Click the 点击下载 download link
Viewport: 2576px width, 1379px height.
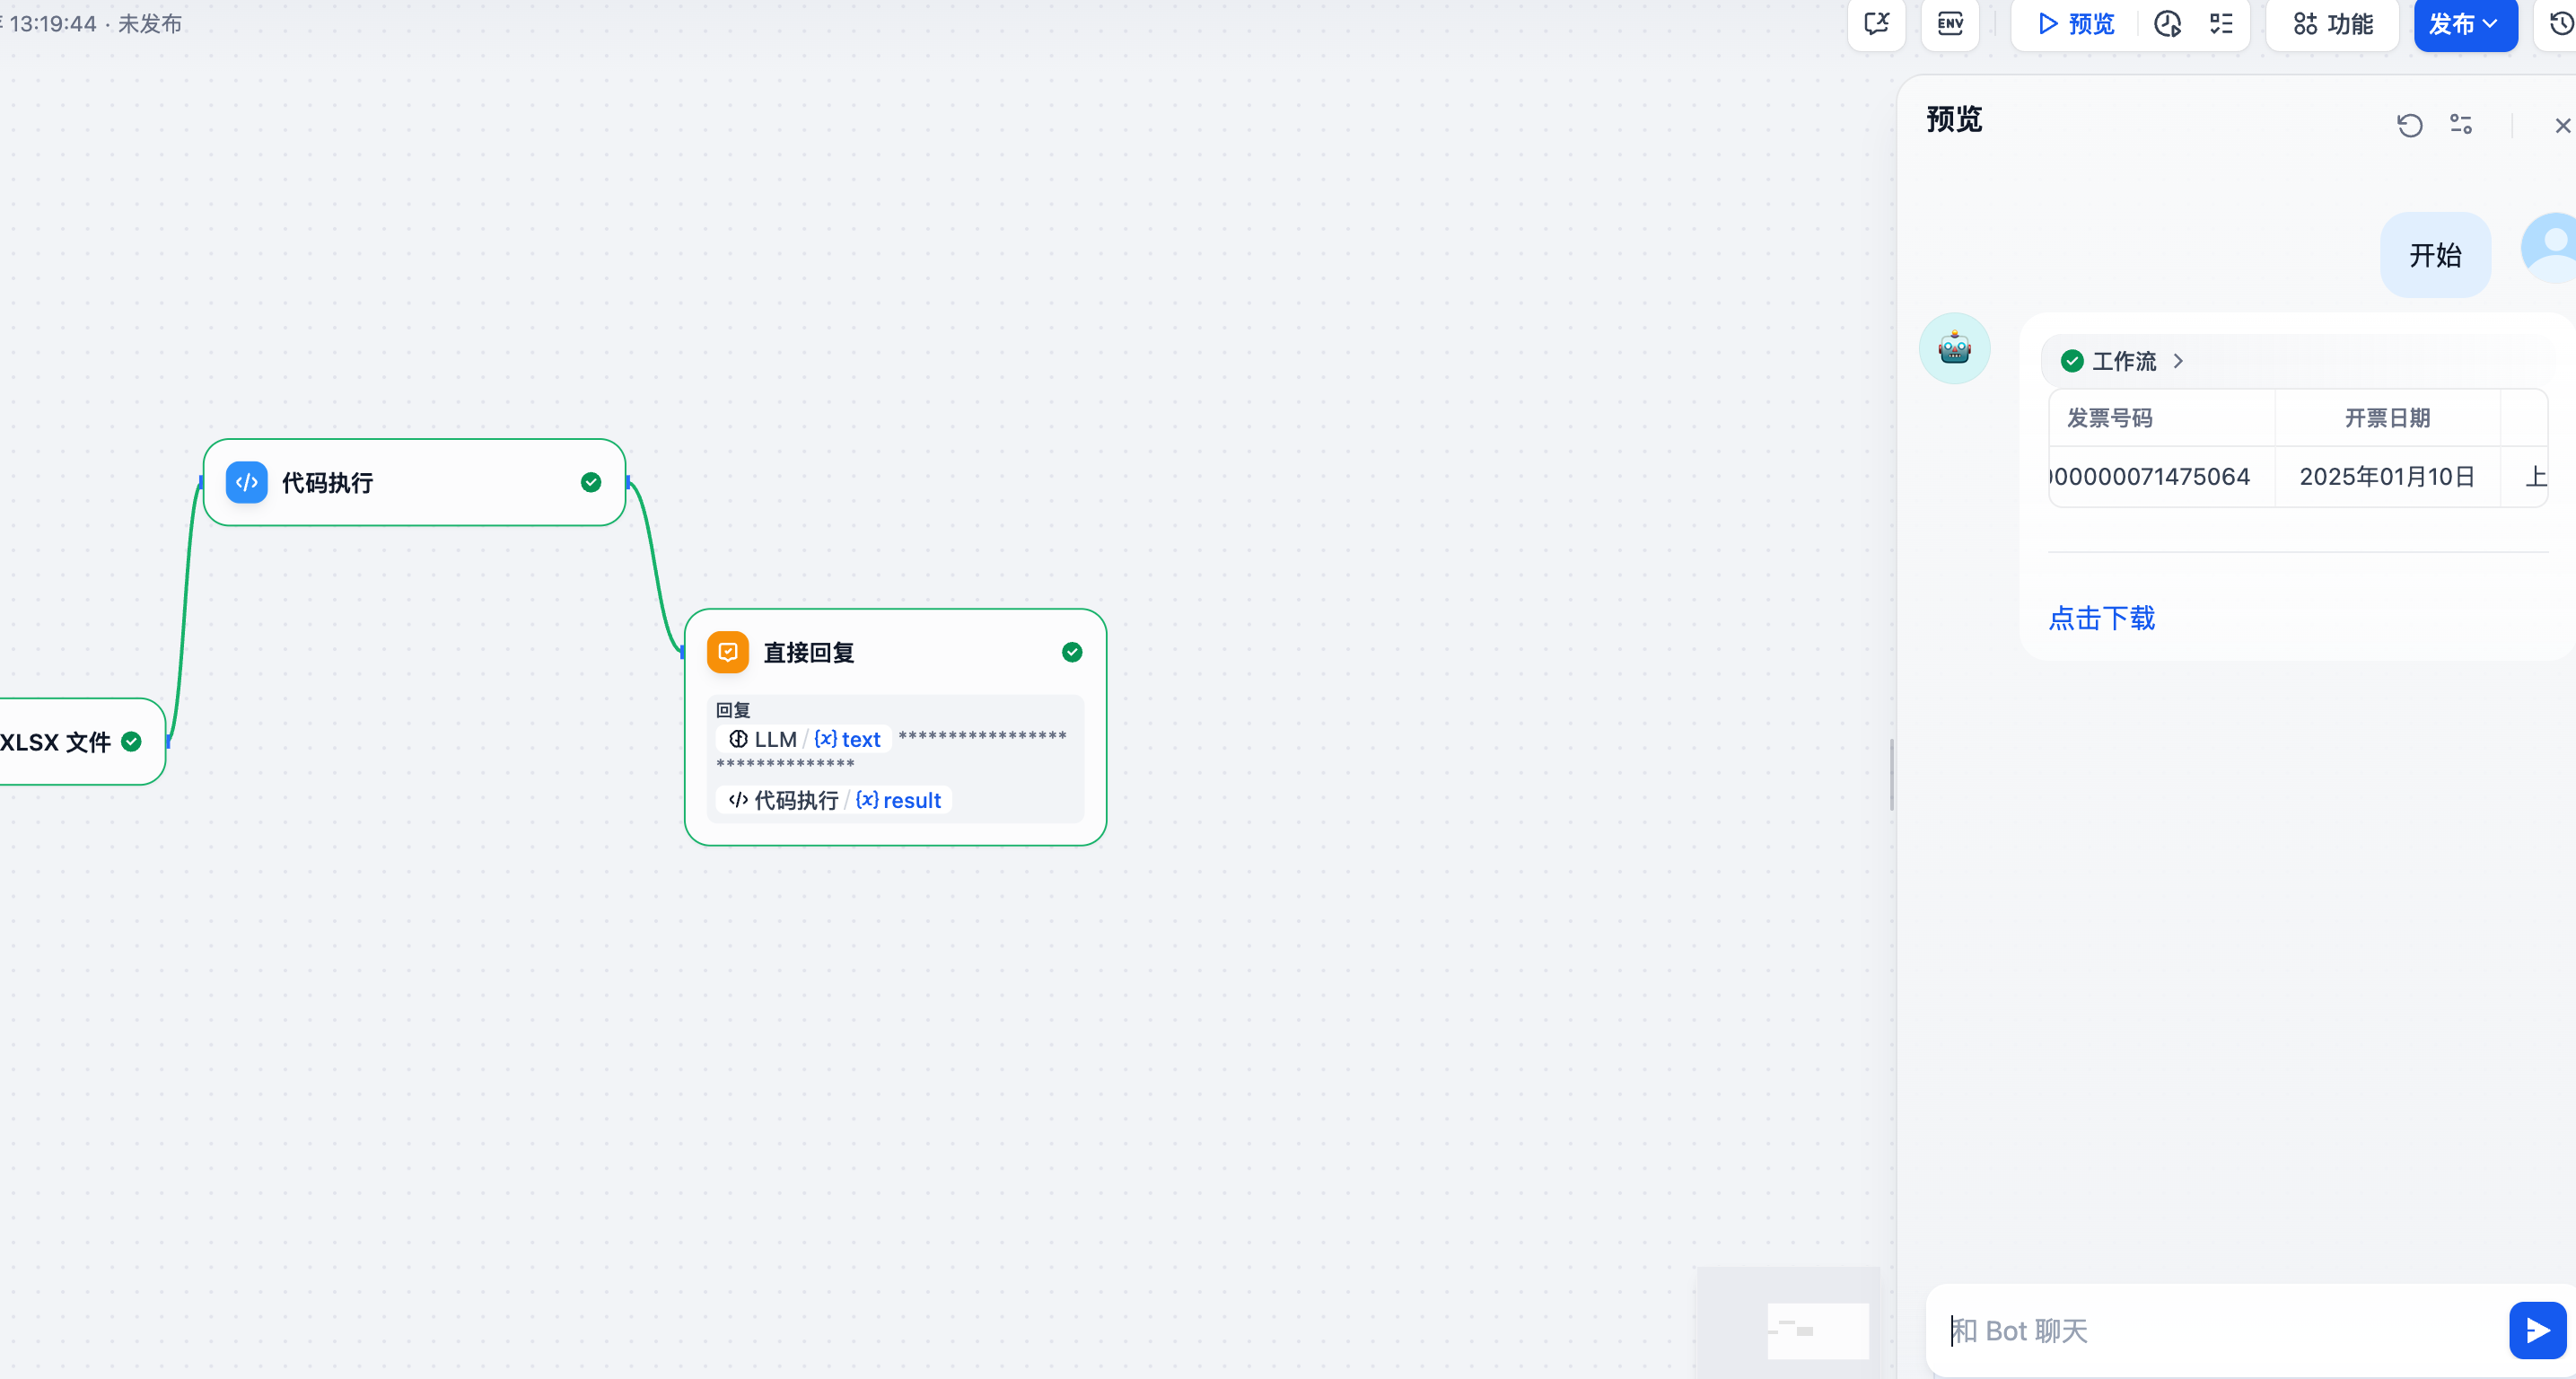click(2102, 618)
